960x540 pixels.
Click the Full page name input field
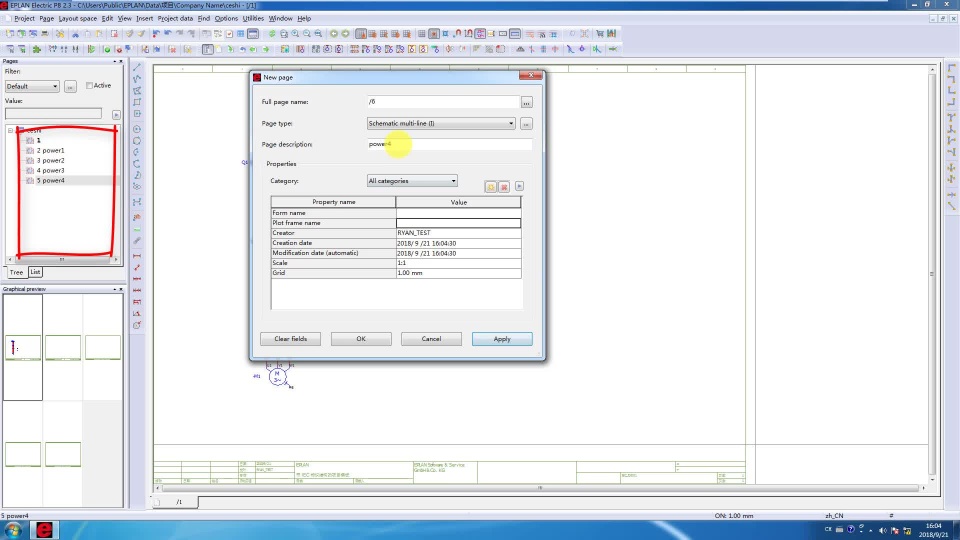tap(443, 102)
